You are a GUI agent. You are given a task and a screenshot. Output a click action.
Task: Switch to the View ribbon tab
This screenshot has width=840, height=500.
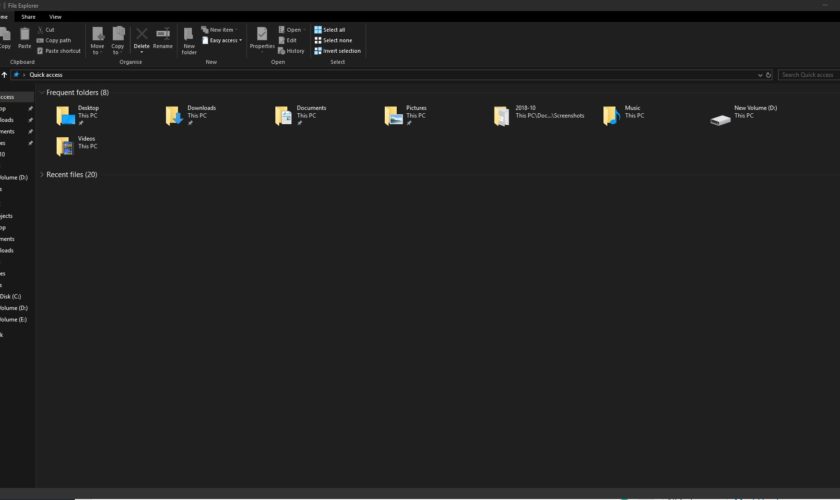pos(55,17)
